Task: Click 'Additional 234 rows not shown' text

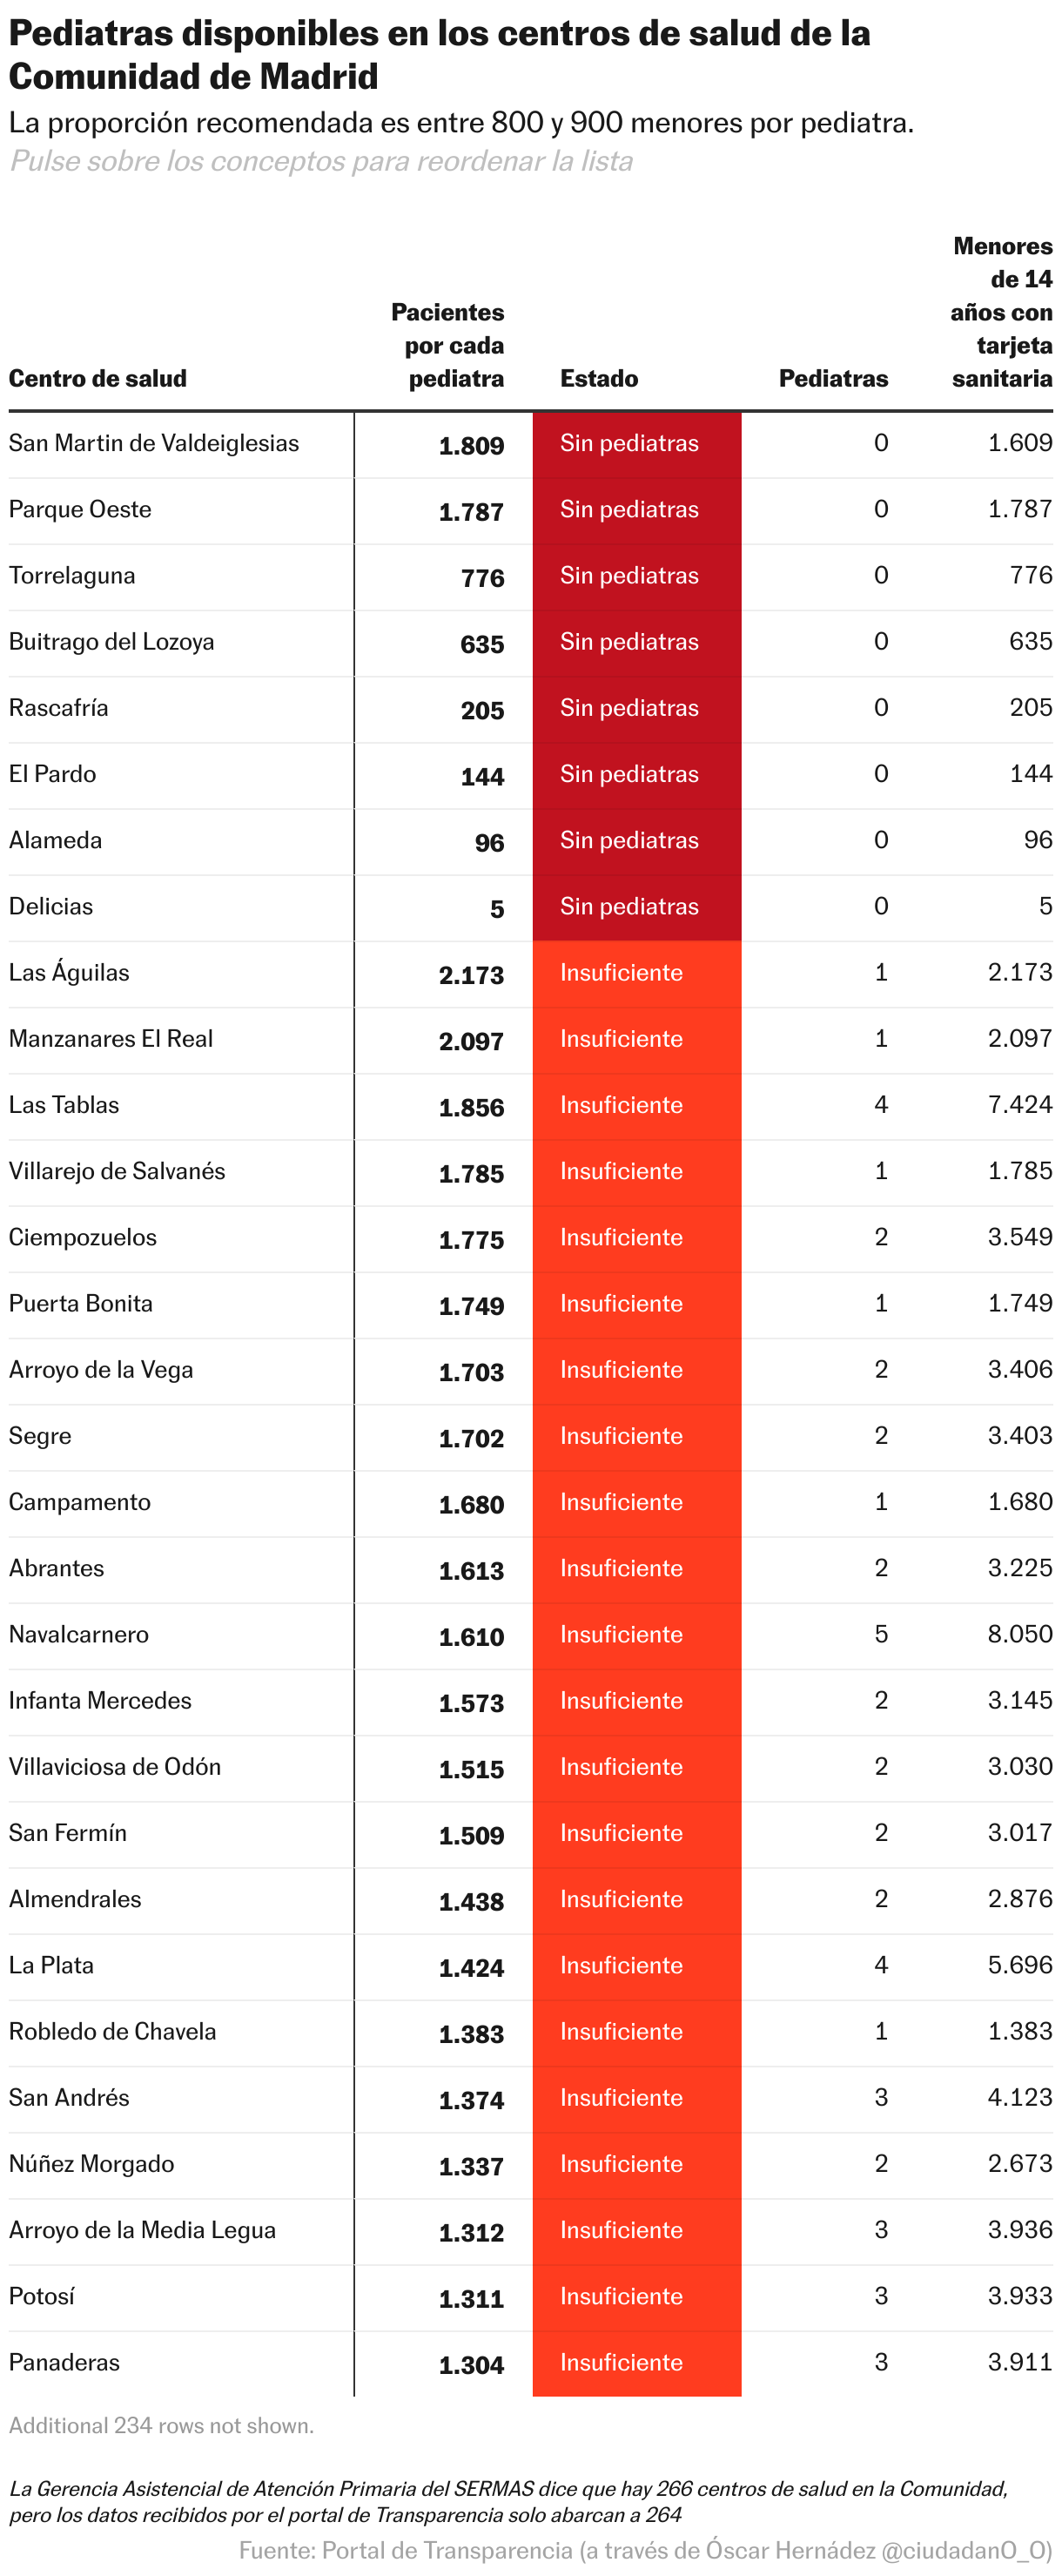Action: [161, 2425]
